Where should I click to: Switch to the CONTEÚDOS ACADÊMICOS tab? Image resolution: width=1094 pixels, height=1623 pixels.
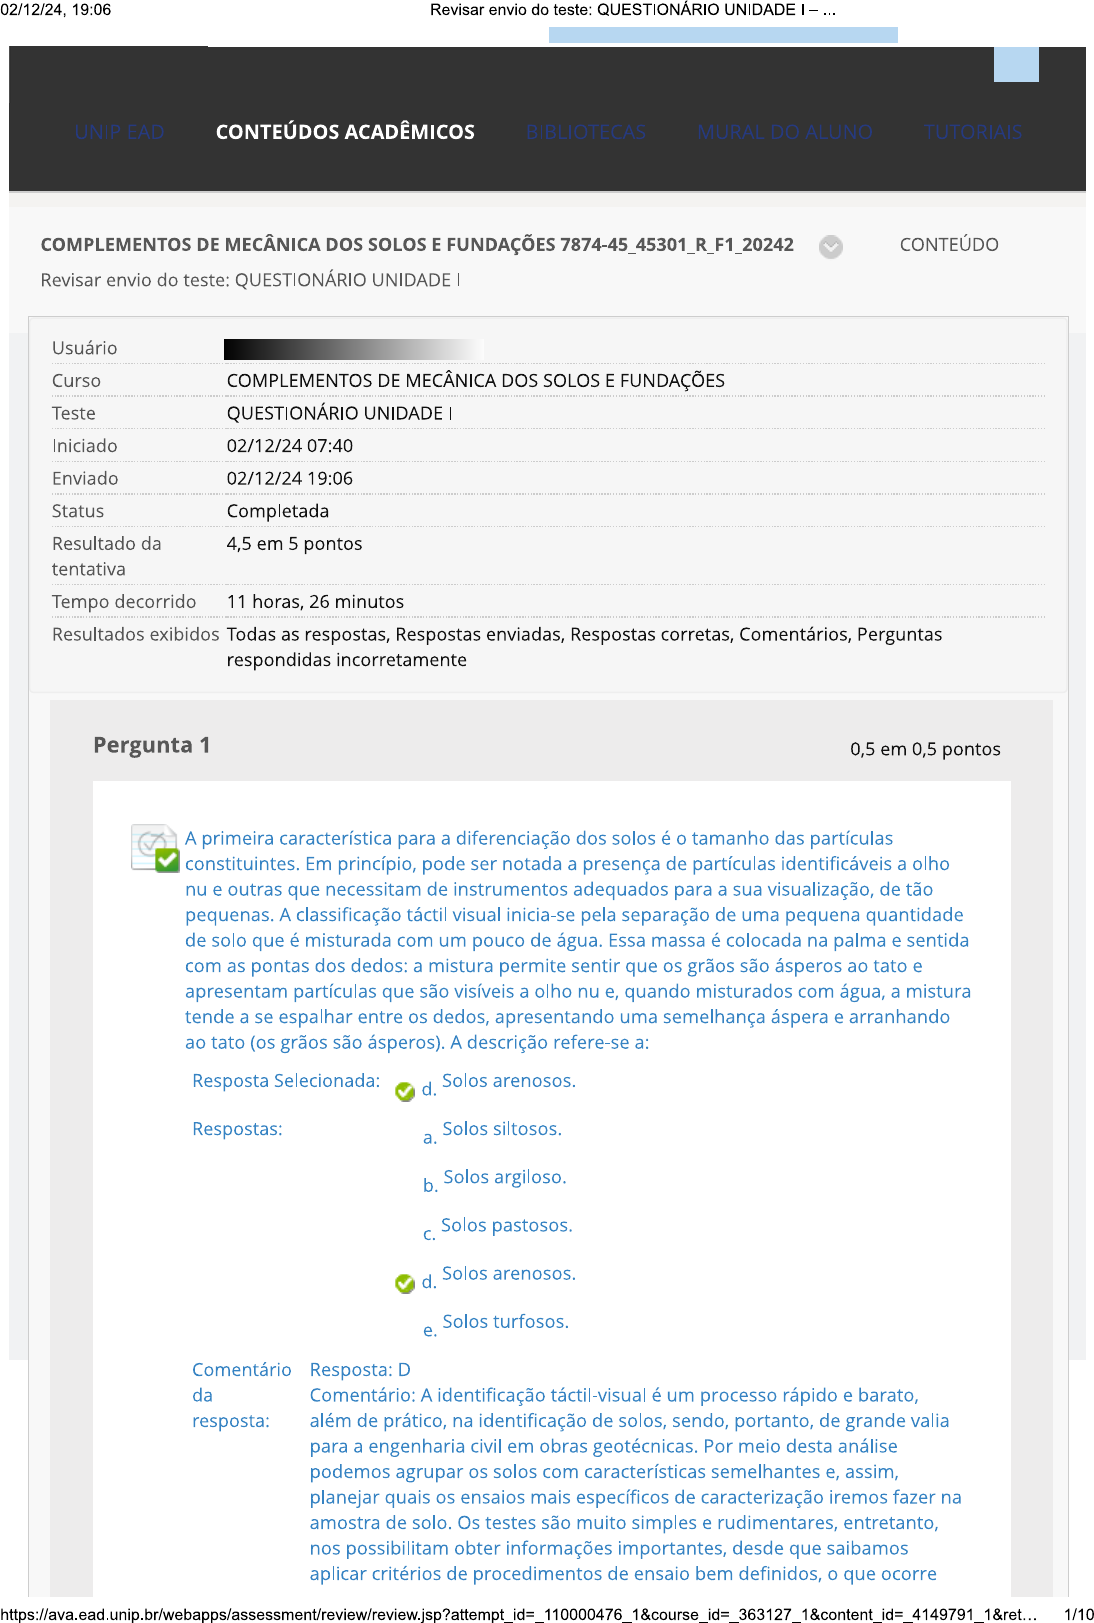pos(345,132)
